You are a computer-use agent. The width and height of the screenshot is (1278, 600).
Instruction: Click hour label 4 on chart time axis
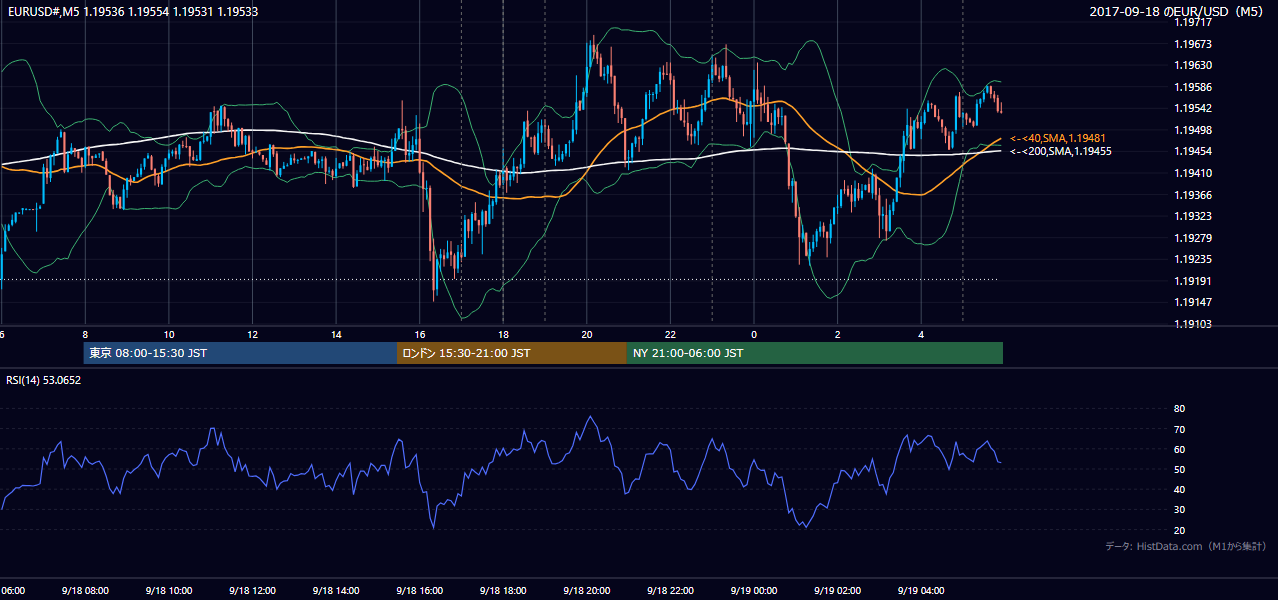click(922, 334)
